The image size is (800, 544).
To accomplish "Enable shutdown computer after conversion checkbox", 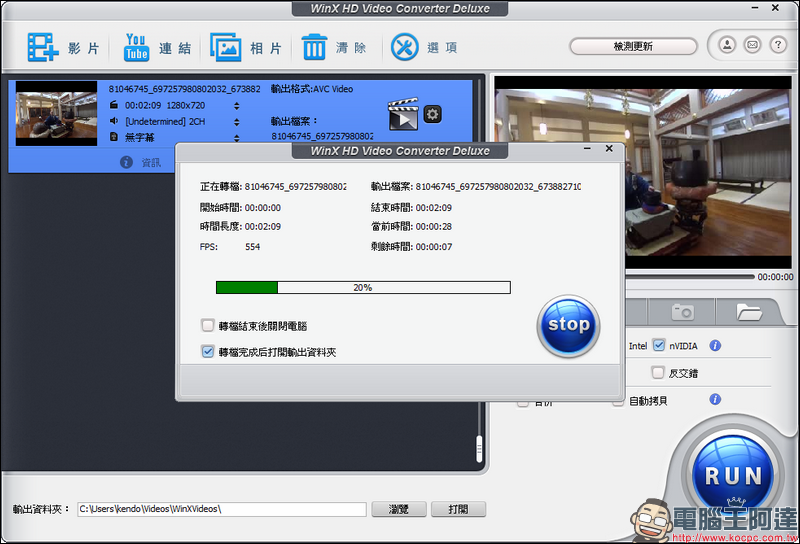I will [x=208, y=325].
